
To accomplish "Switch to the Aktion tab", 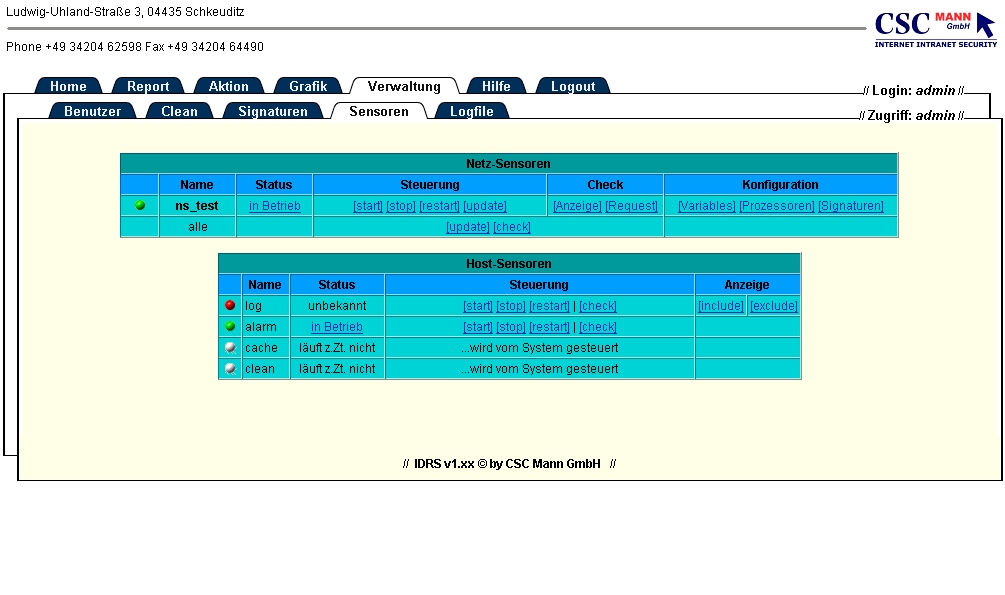I will click(x=229, y=86).
